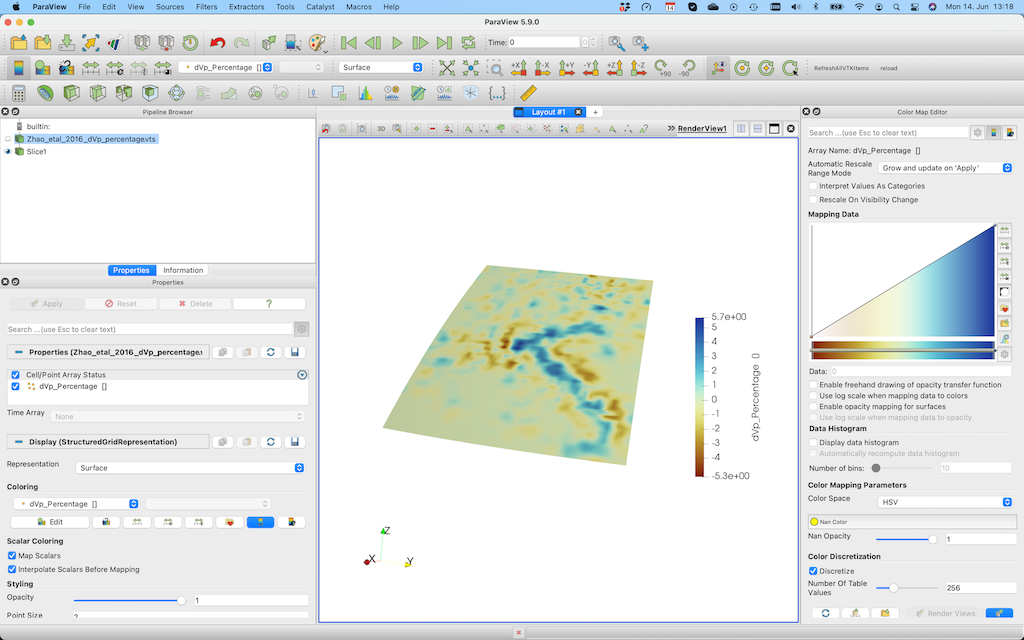Open the Representation dropdown in Properties

[x=190, y=467]
